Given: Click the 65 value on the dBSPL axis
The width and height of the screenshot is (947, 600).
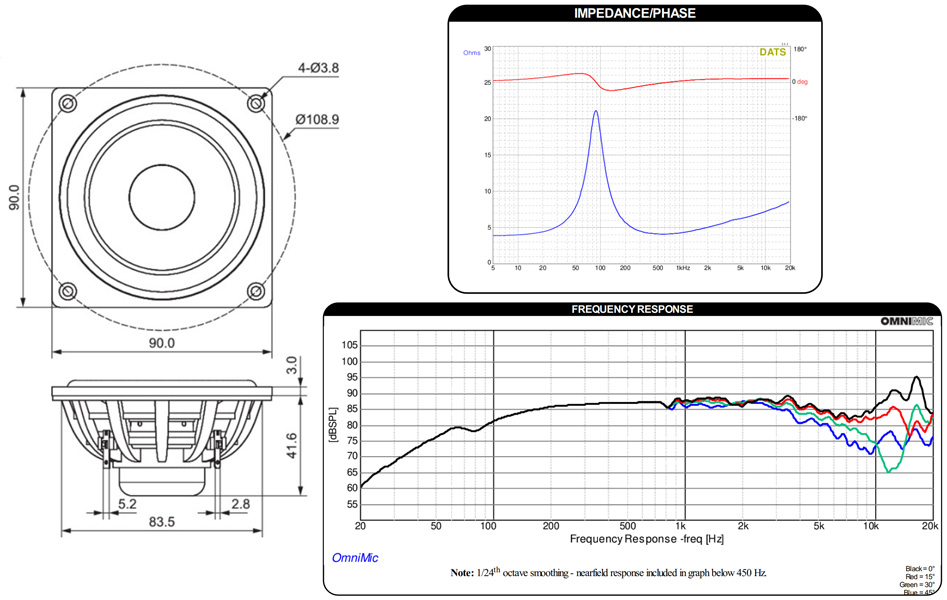Looking at the screenshot, I should click(350, 473).
